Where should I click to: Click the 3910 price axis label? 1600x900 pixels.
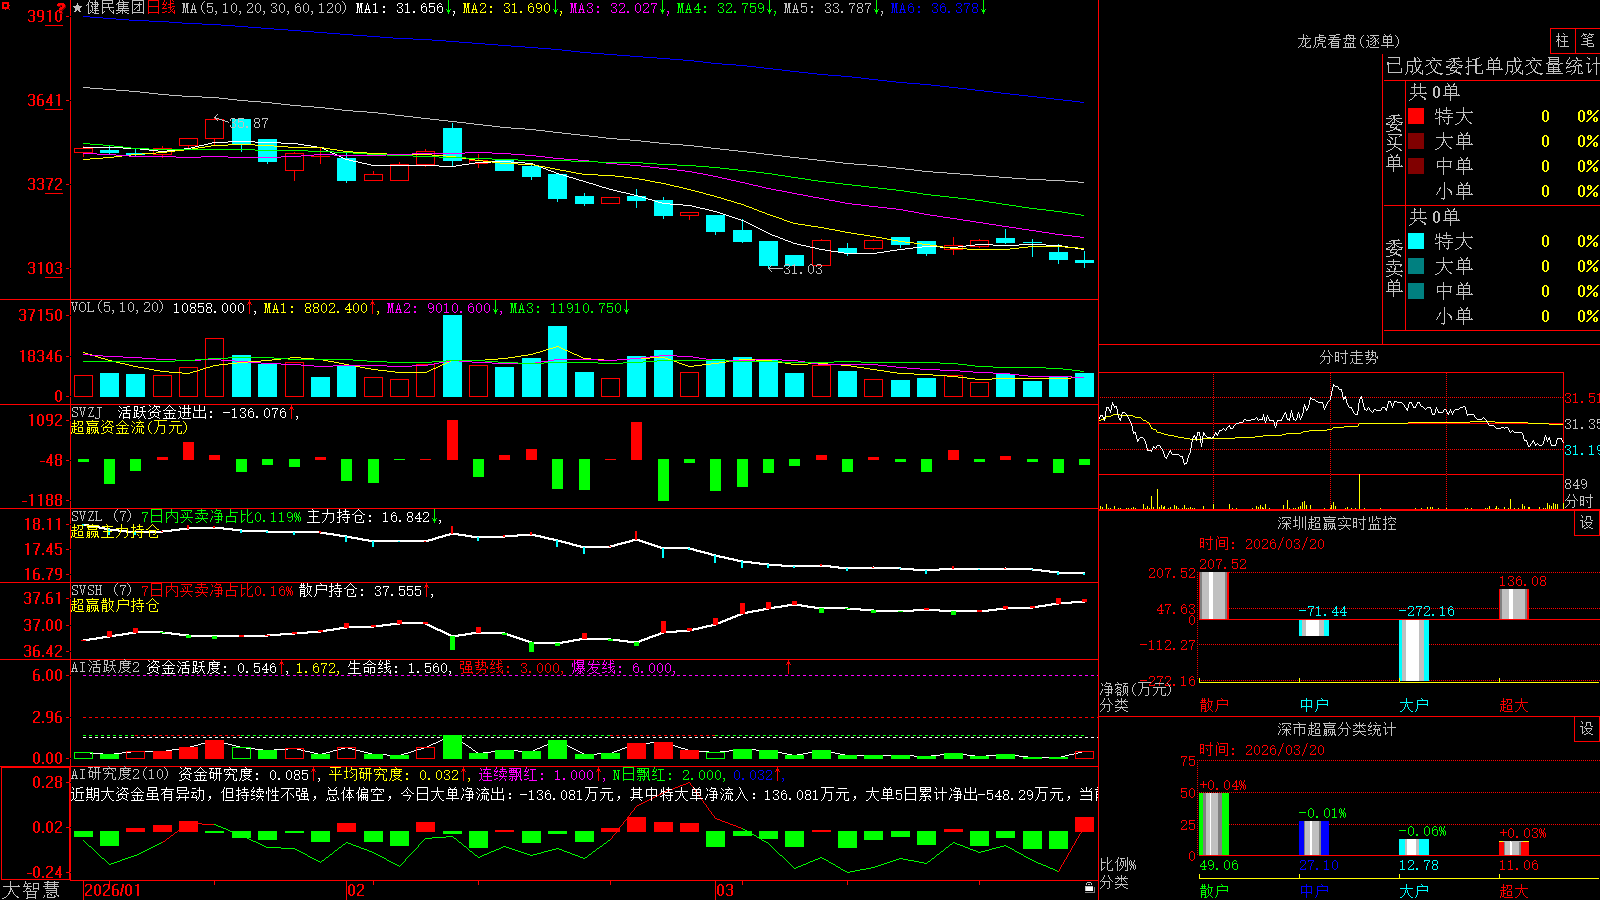[x=45, y=16]
